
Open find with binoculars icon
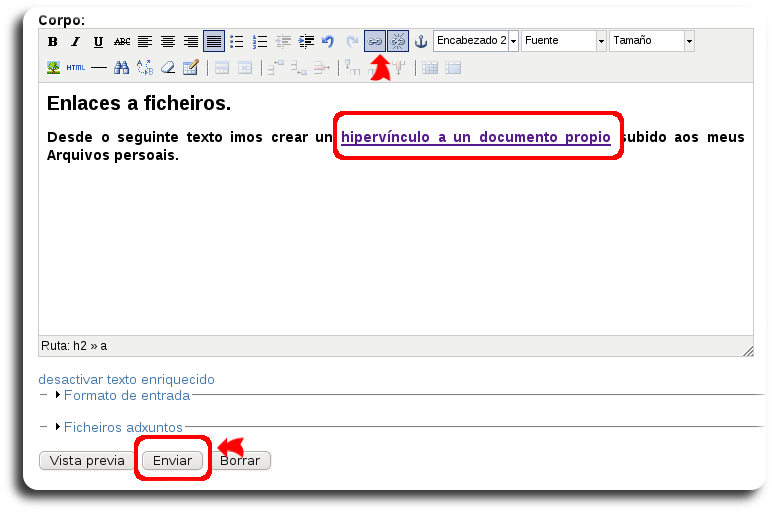coord(121,68)
